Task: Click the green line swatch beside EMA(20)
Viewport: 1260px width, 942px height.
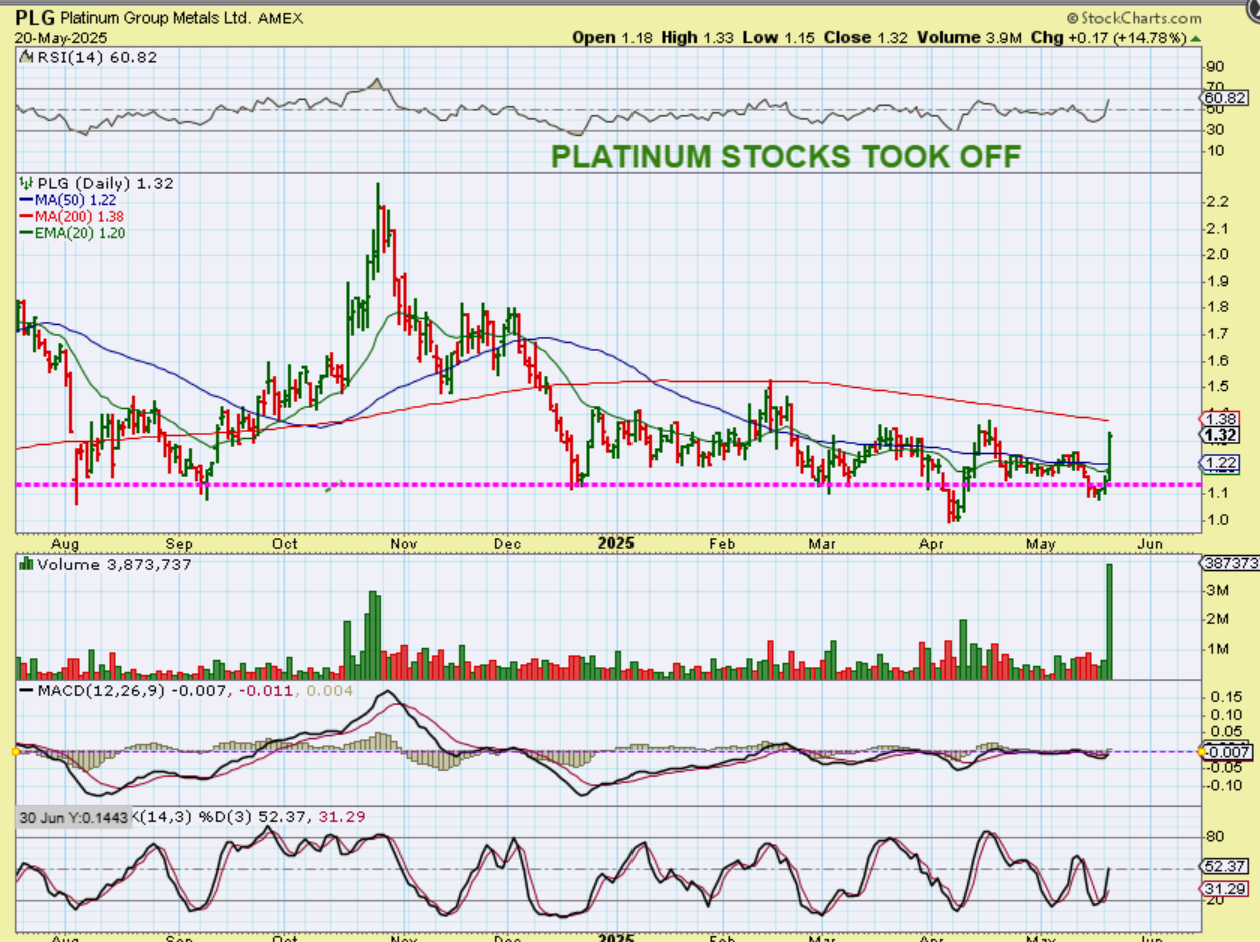Action: click(26, 233)
